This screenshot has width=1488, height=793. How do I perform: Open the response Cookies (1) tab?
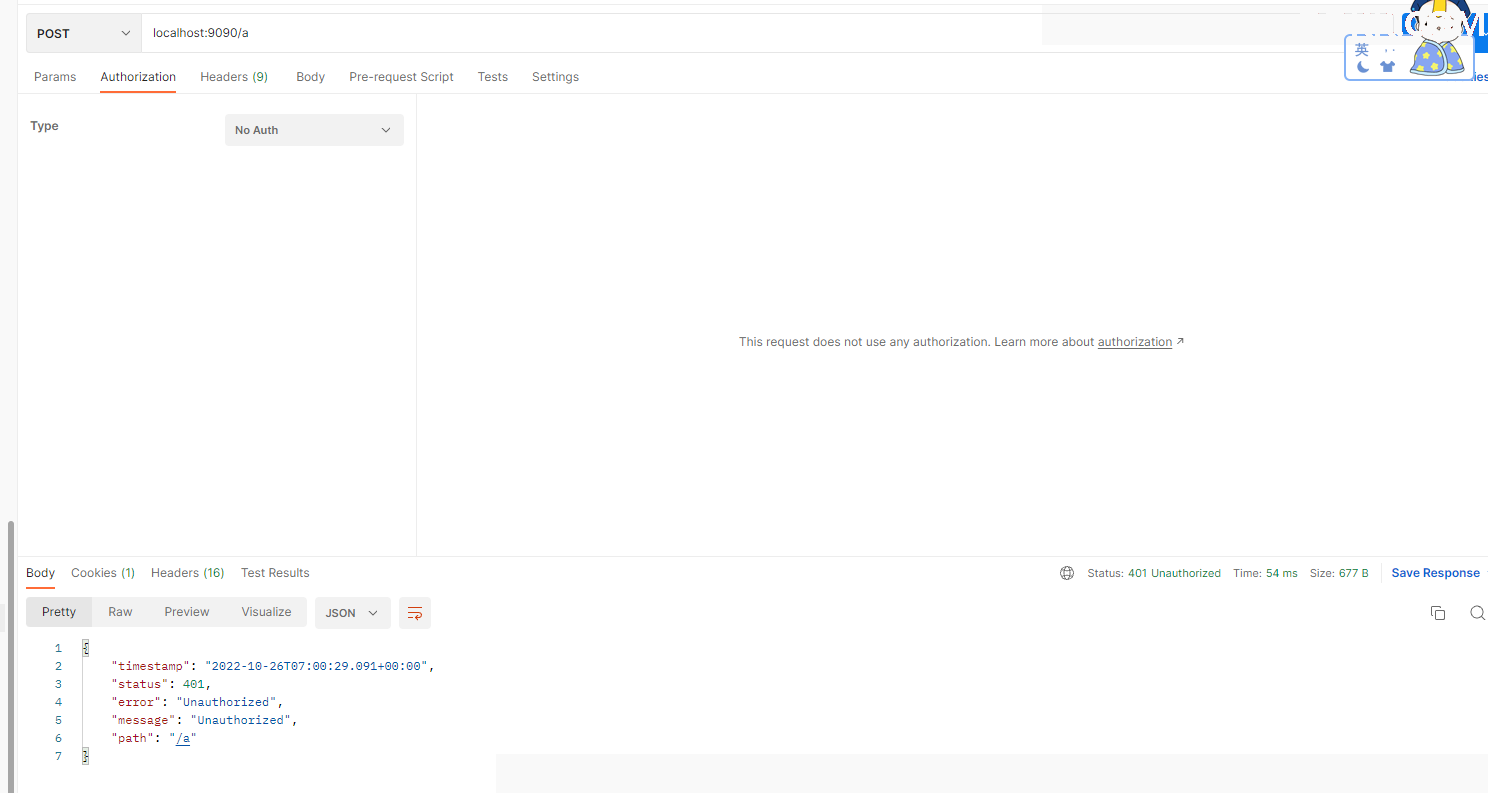click(x=103, y=573)
